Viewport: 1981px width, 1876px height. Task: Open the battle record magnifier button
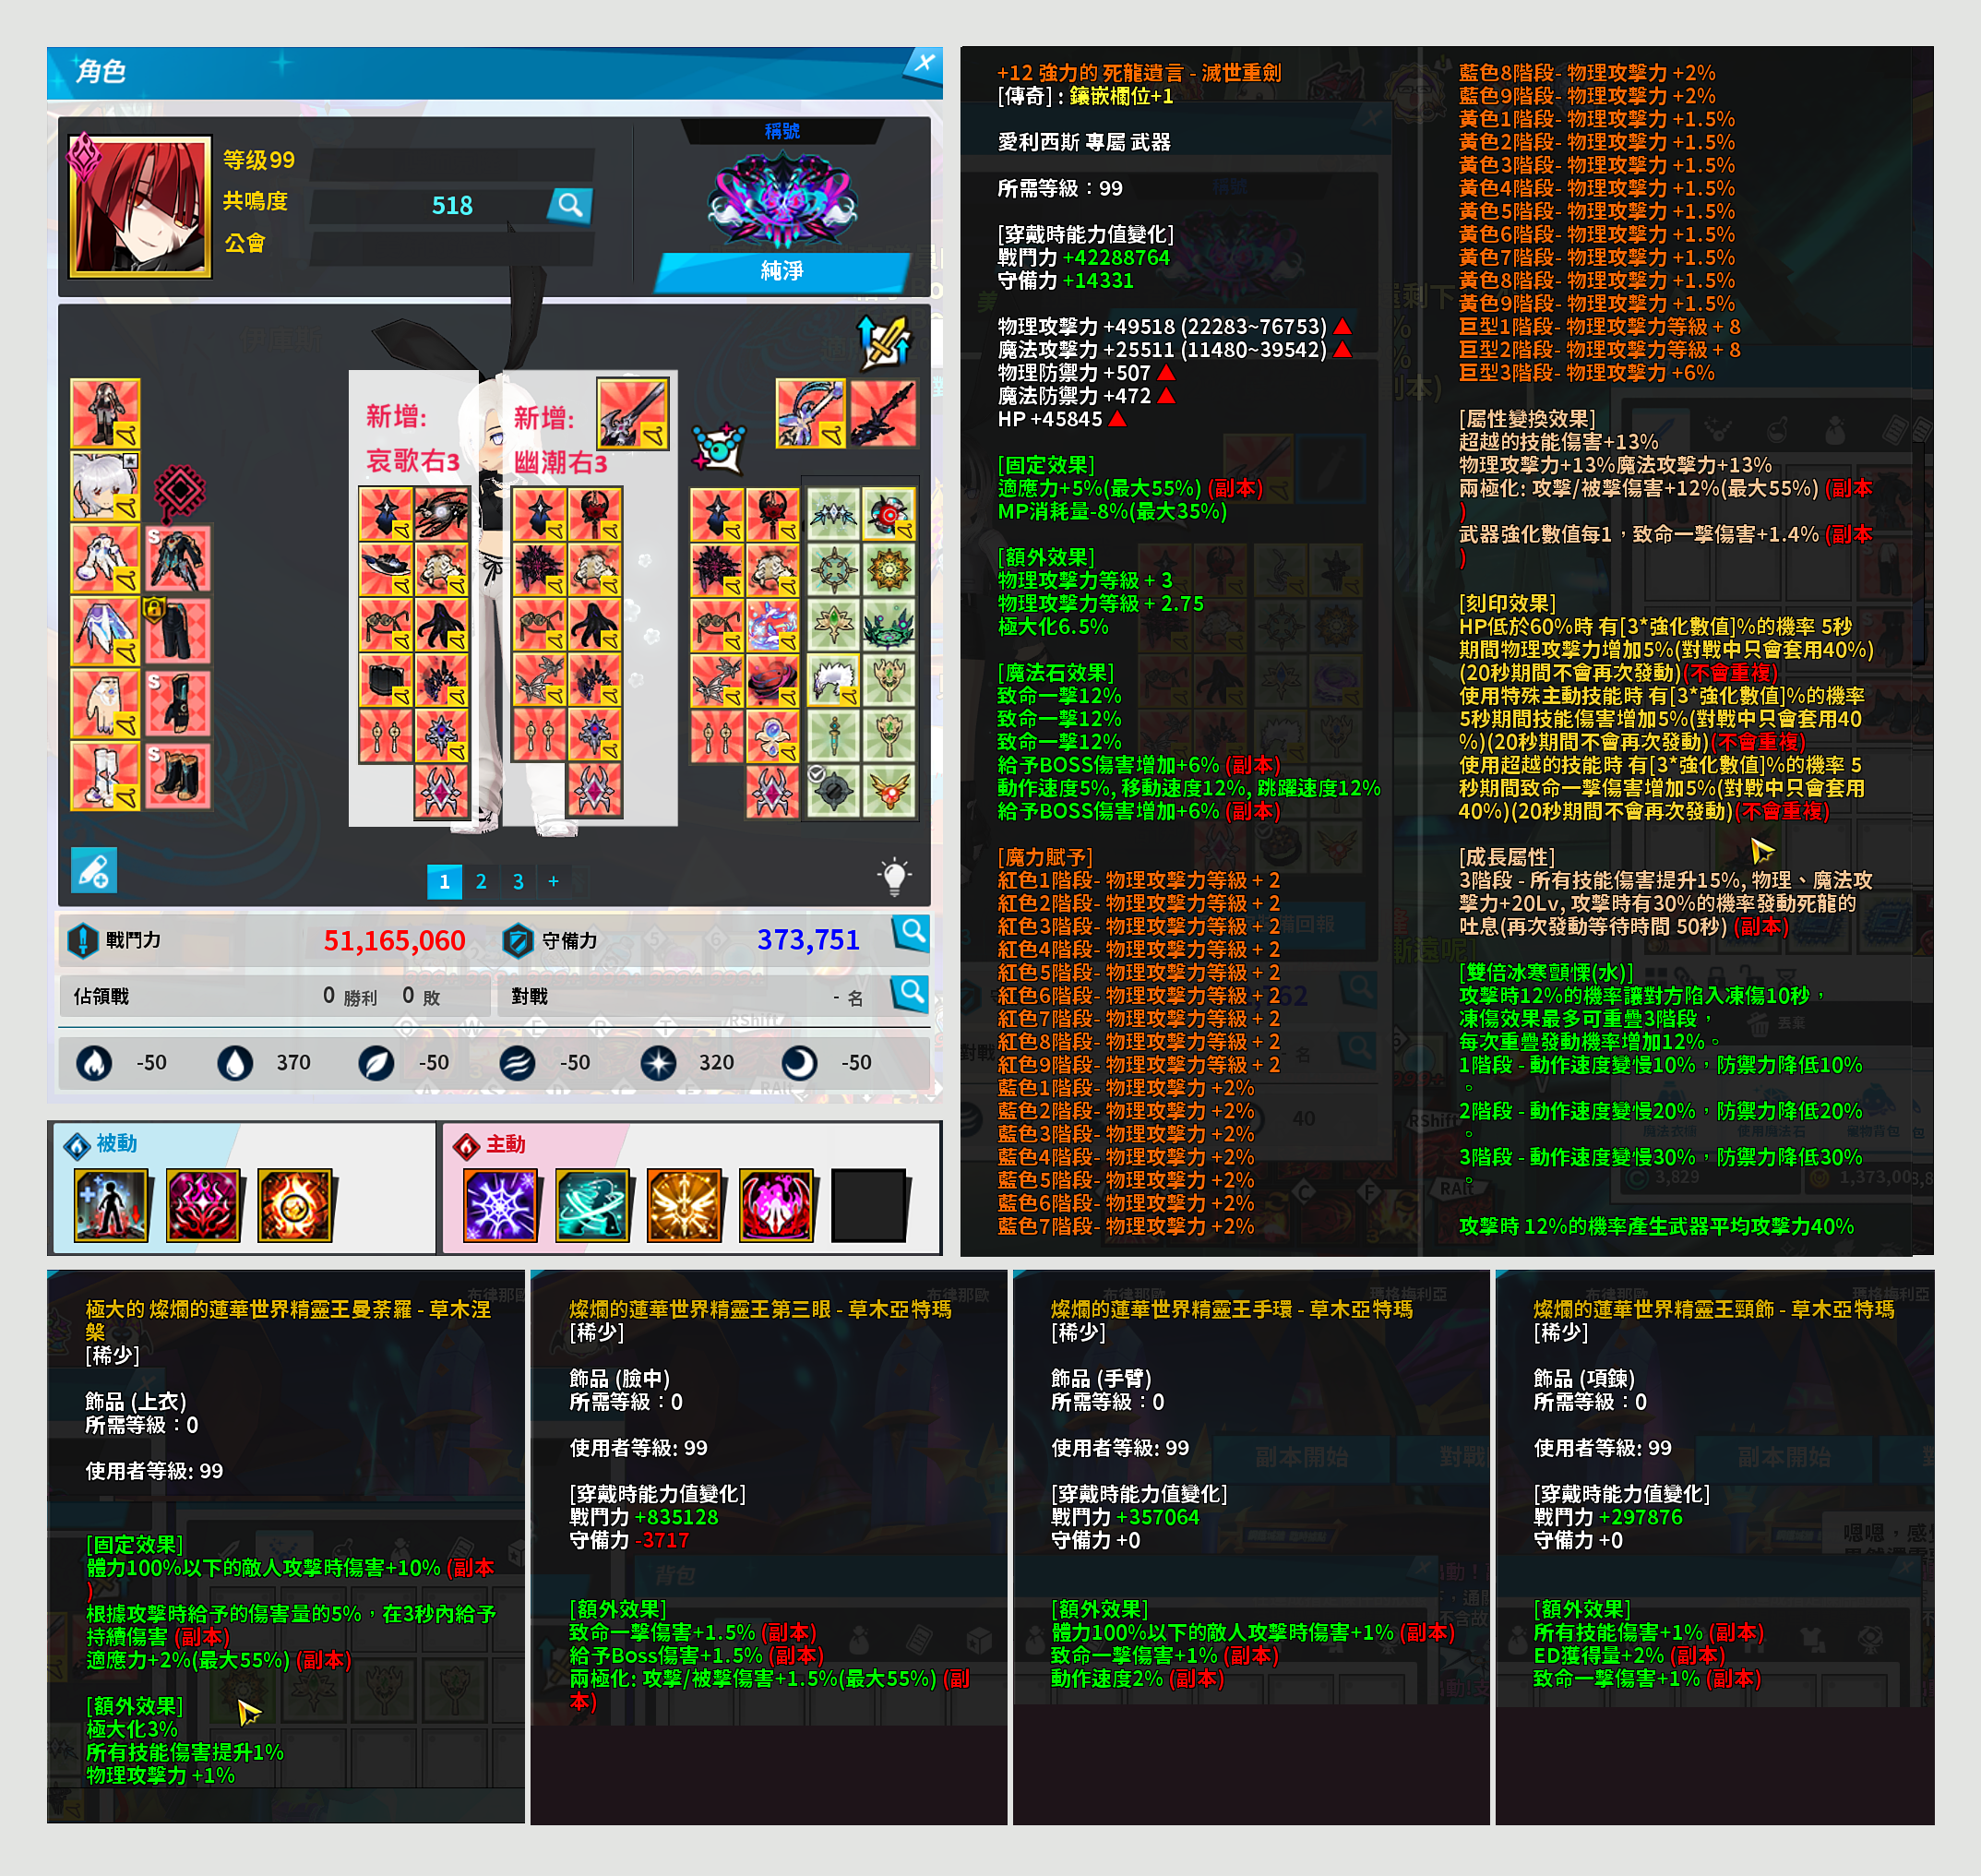coord(910,994)
